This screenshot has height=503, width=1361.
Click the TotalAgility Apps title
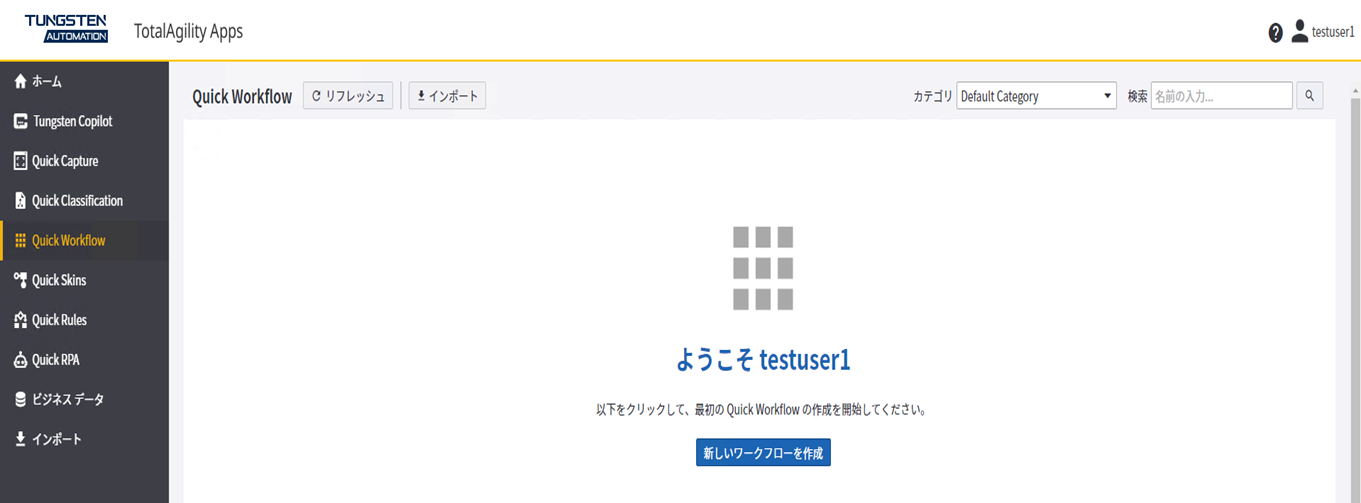pos(188,31)
